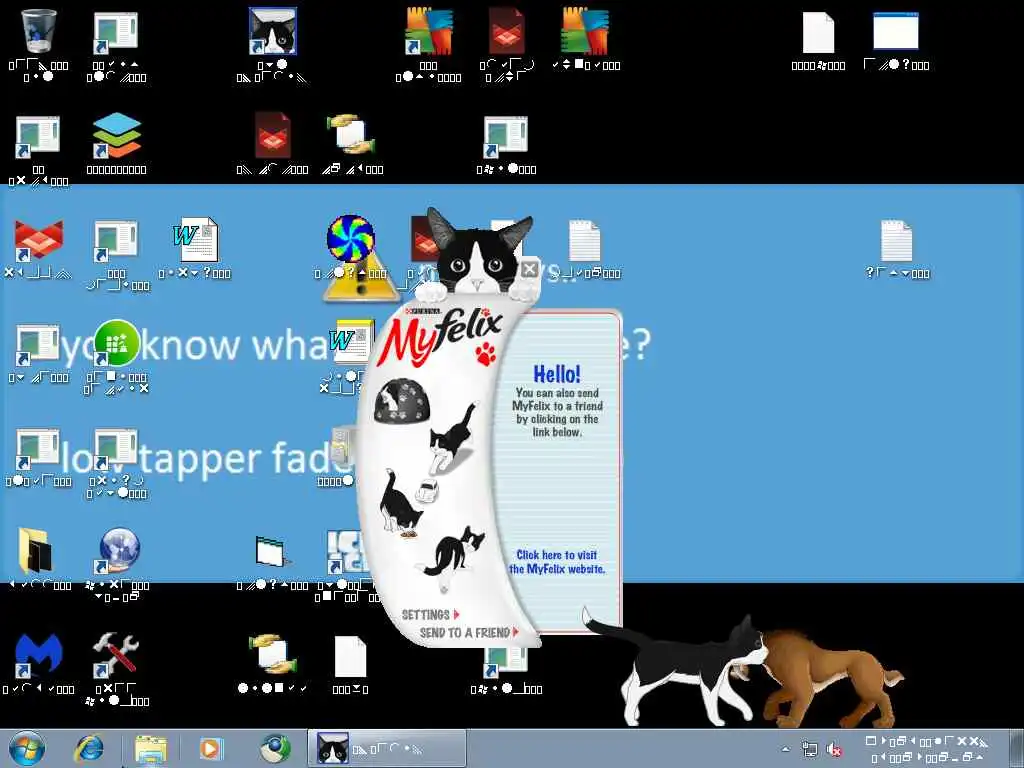Open the text file icon right of the MyFelix cat
The height and width of the screenshot is (768, 1024).
pos(584,240)
